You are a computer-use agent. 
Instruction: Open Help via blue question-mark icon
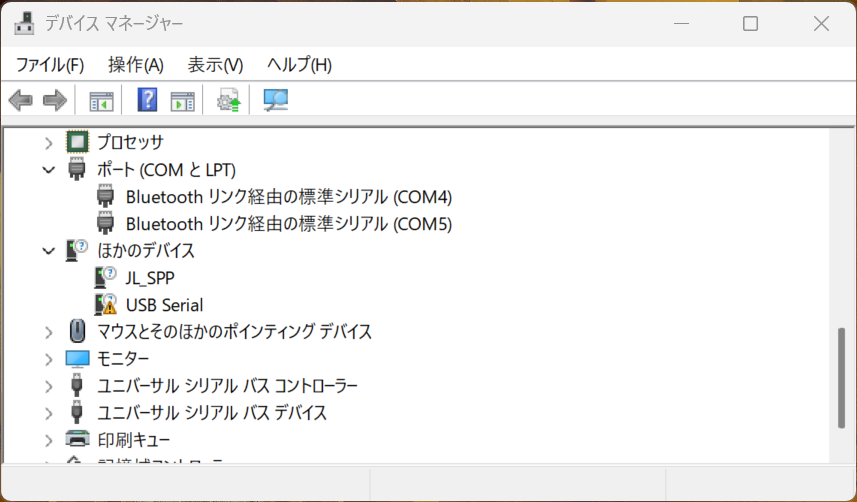click(x=148, y=100)
